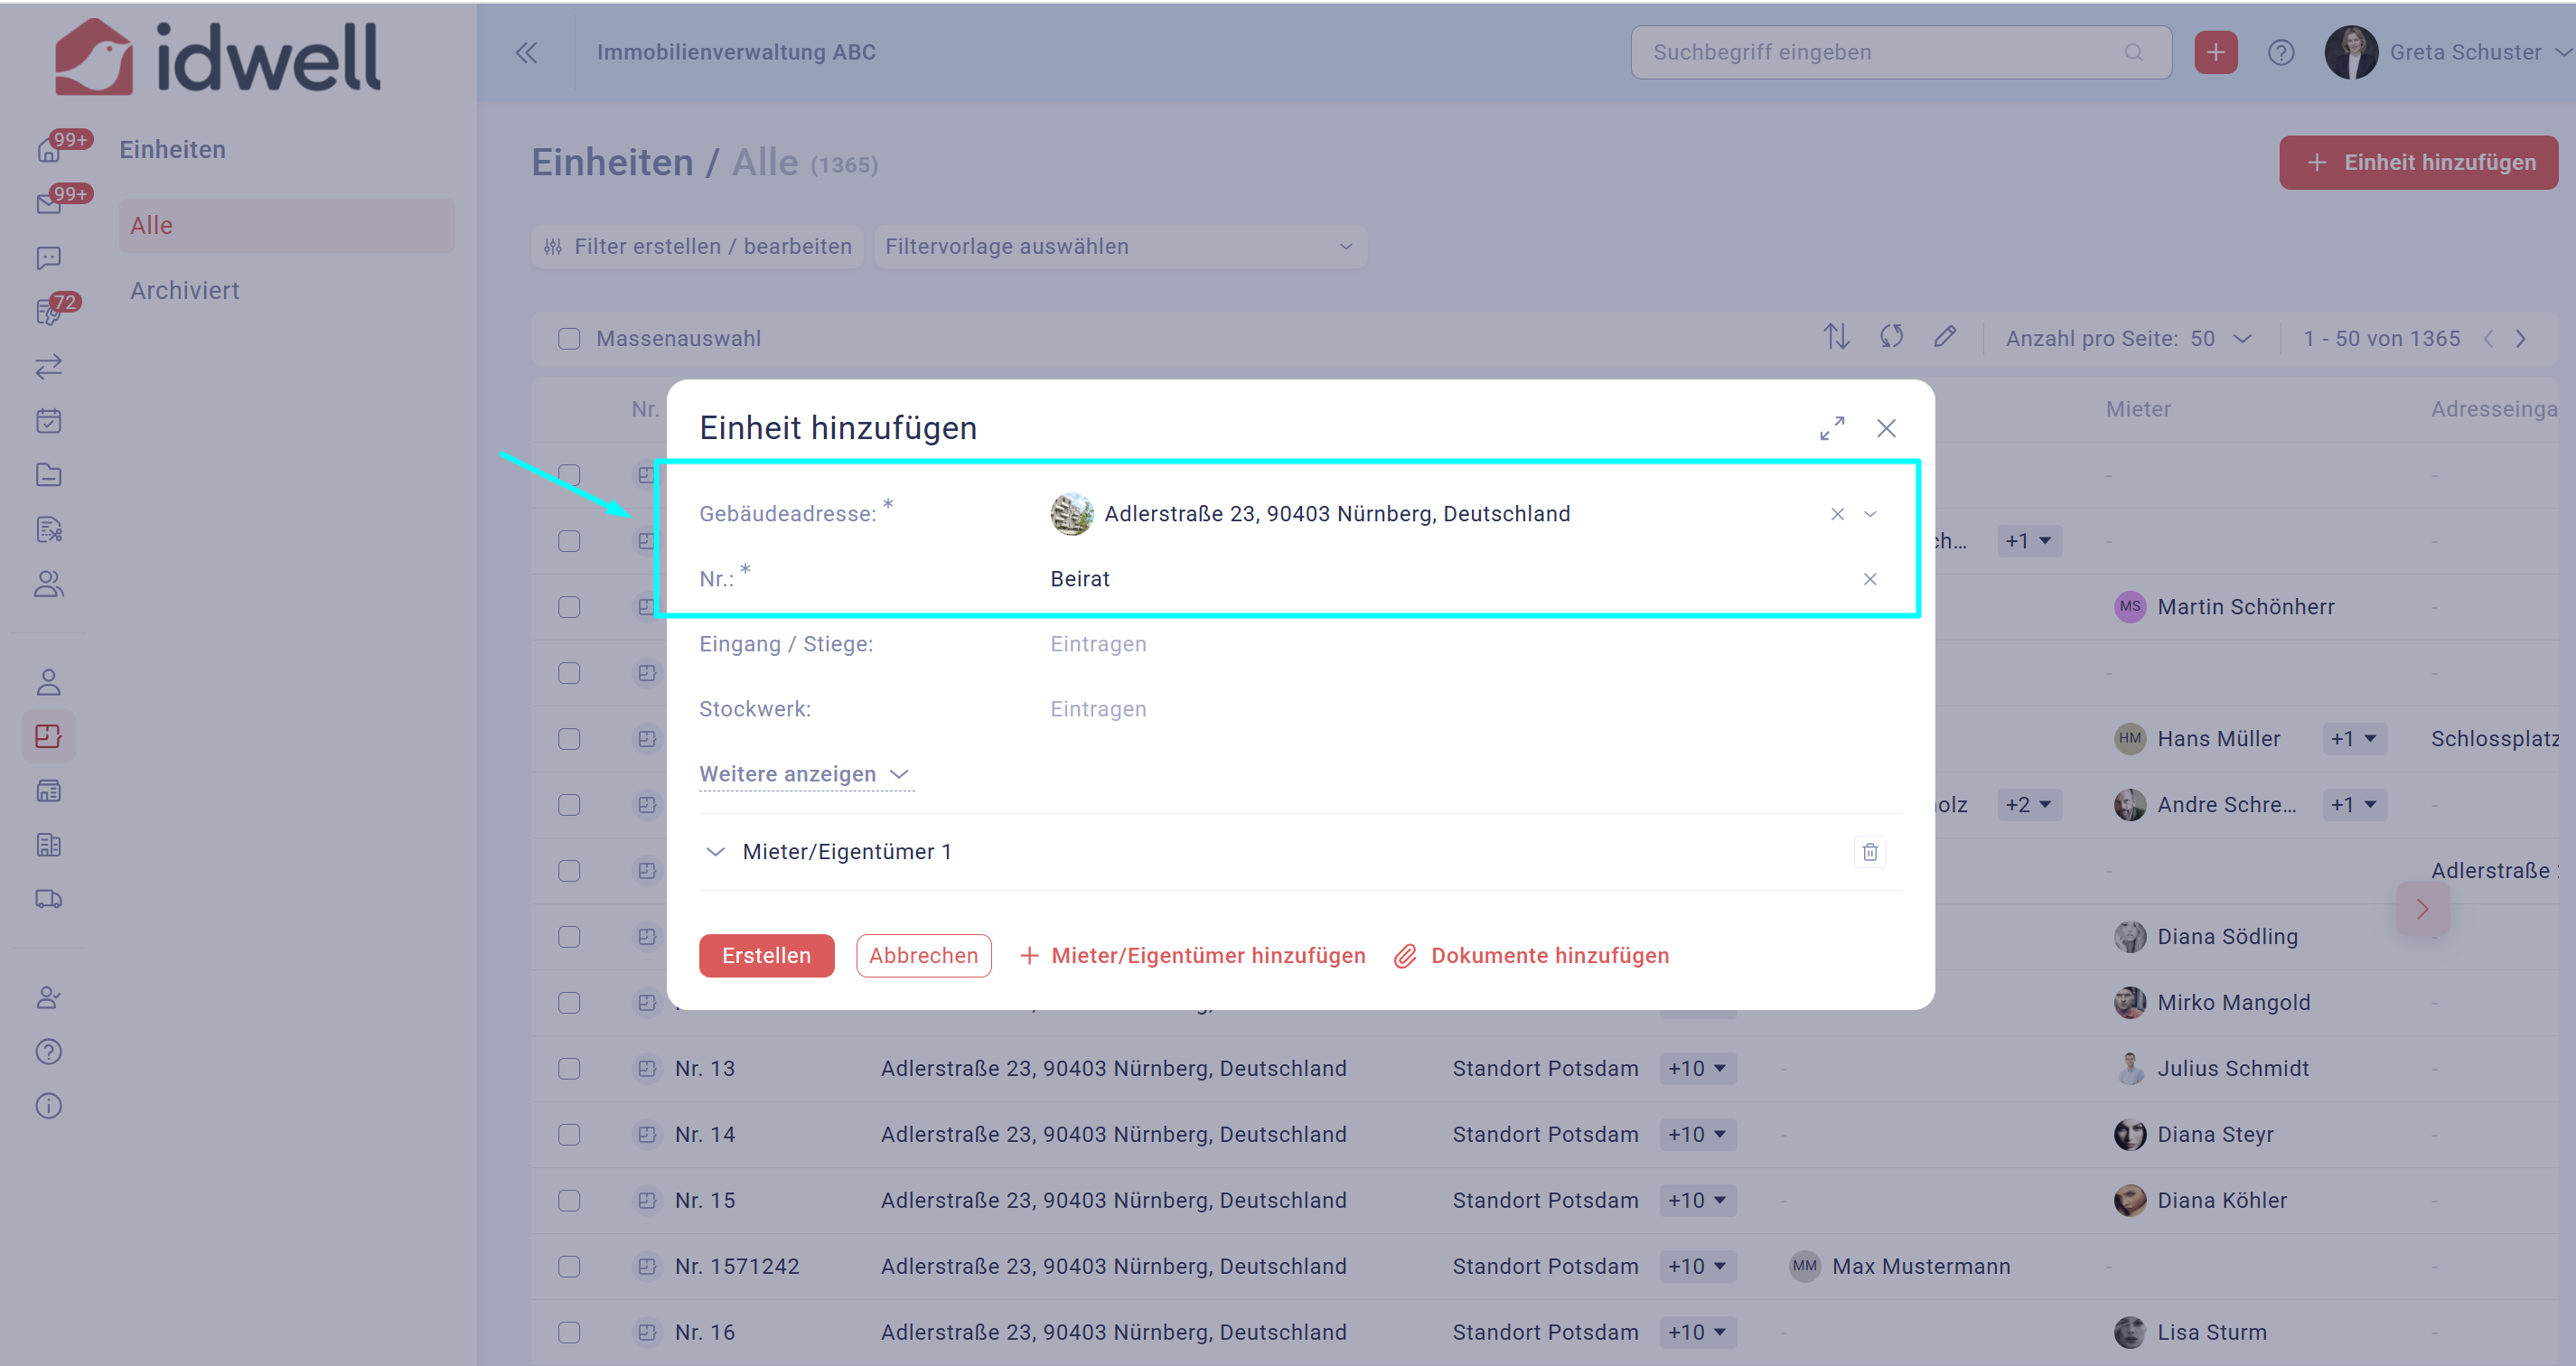Clear the Nr. field with the X icon
This screenshot has width=2576, height=1366.
click(1869, 579)
